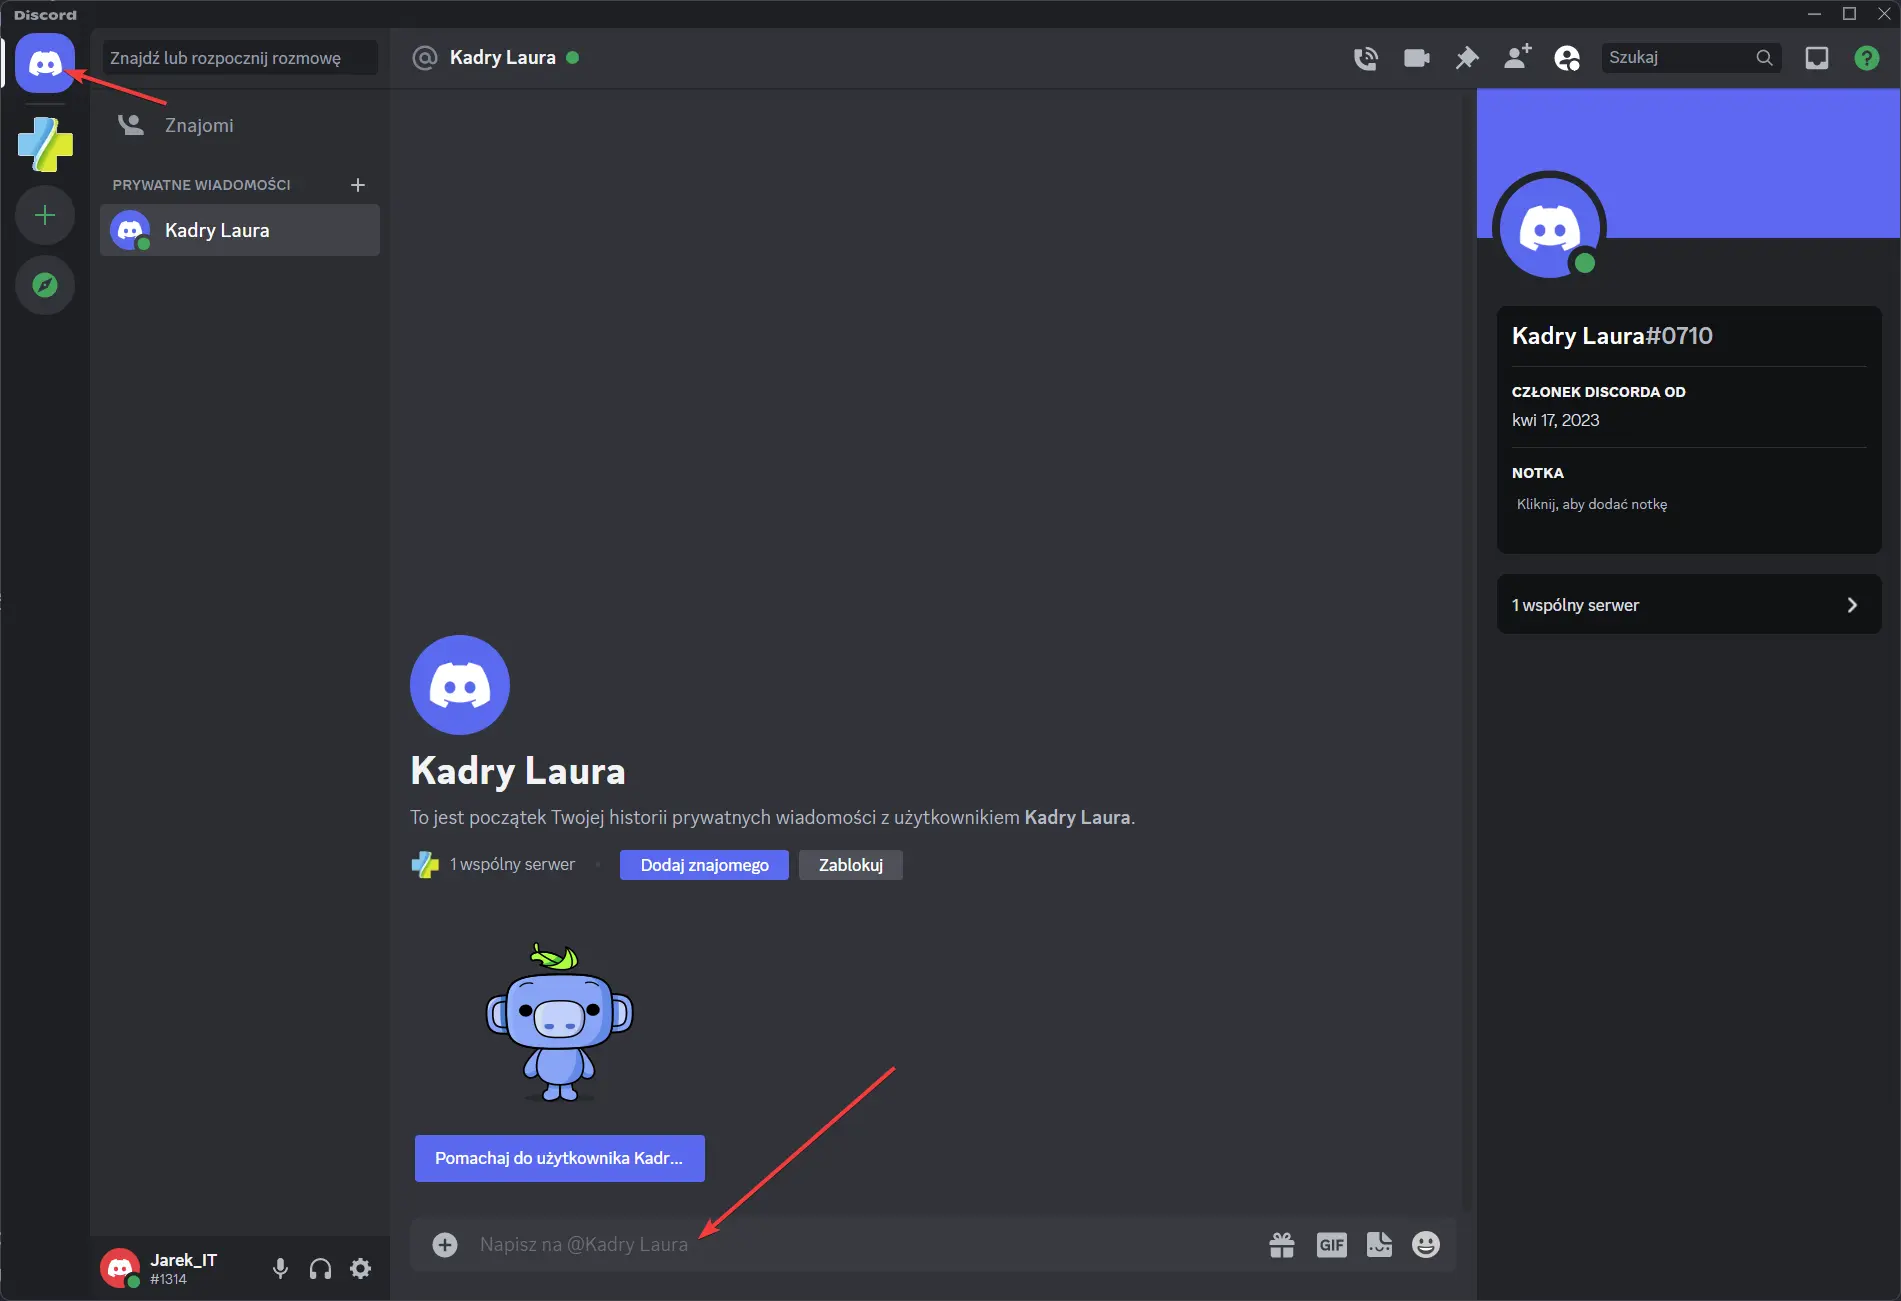Image resolution: width=1901 pixels, height=1301 pixels.
Task: Select Kadry Laura private conversation
Action: coord(240,230)
